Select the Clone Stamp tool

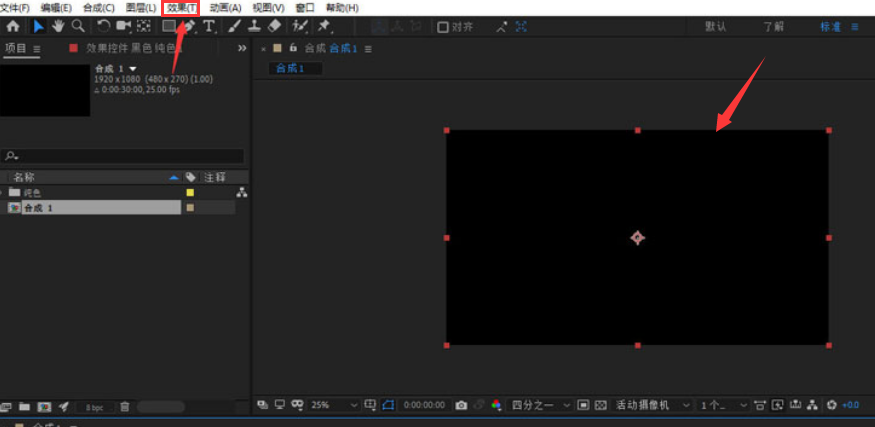click(x=254, y=26)
